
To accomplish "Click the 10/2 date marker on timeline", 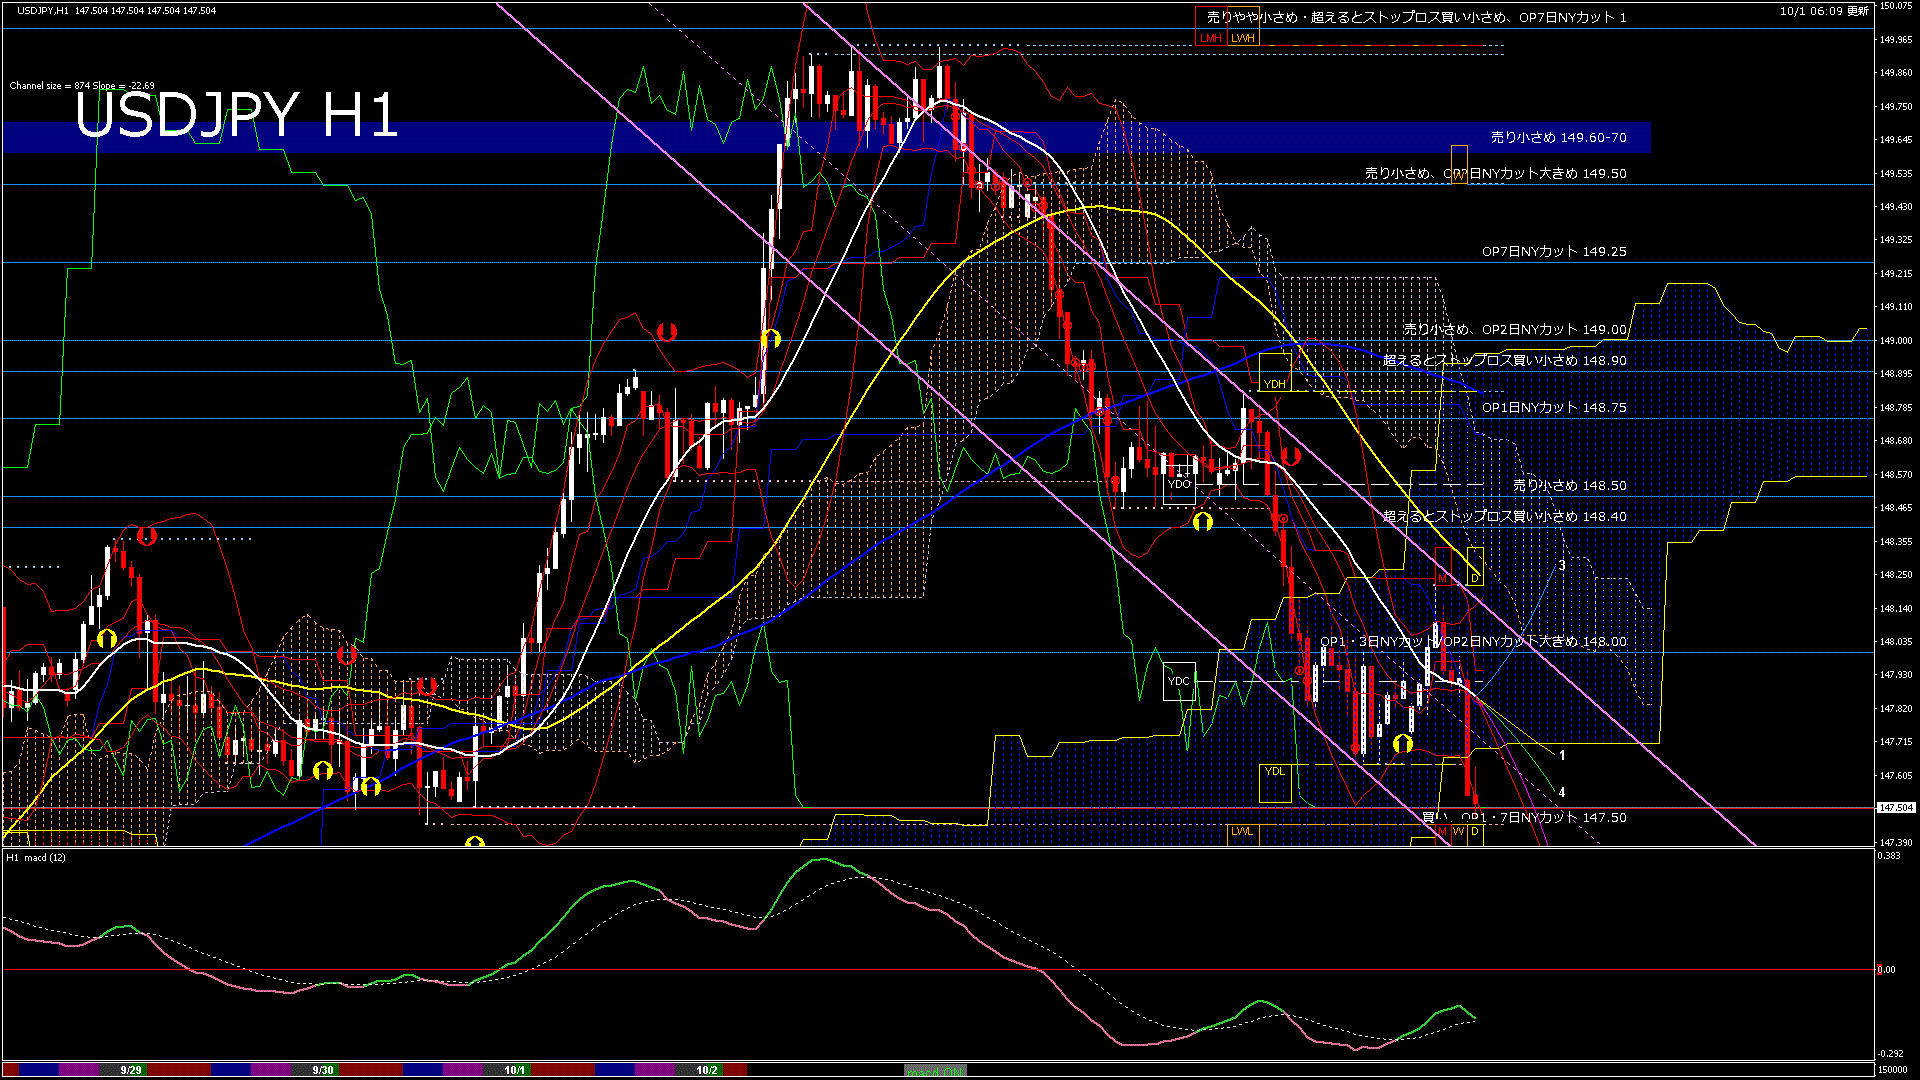I will (707, 1070).
